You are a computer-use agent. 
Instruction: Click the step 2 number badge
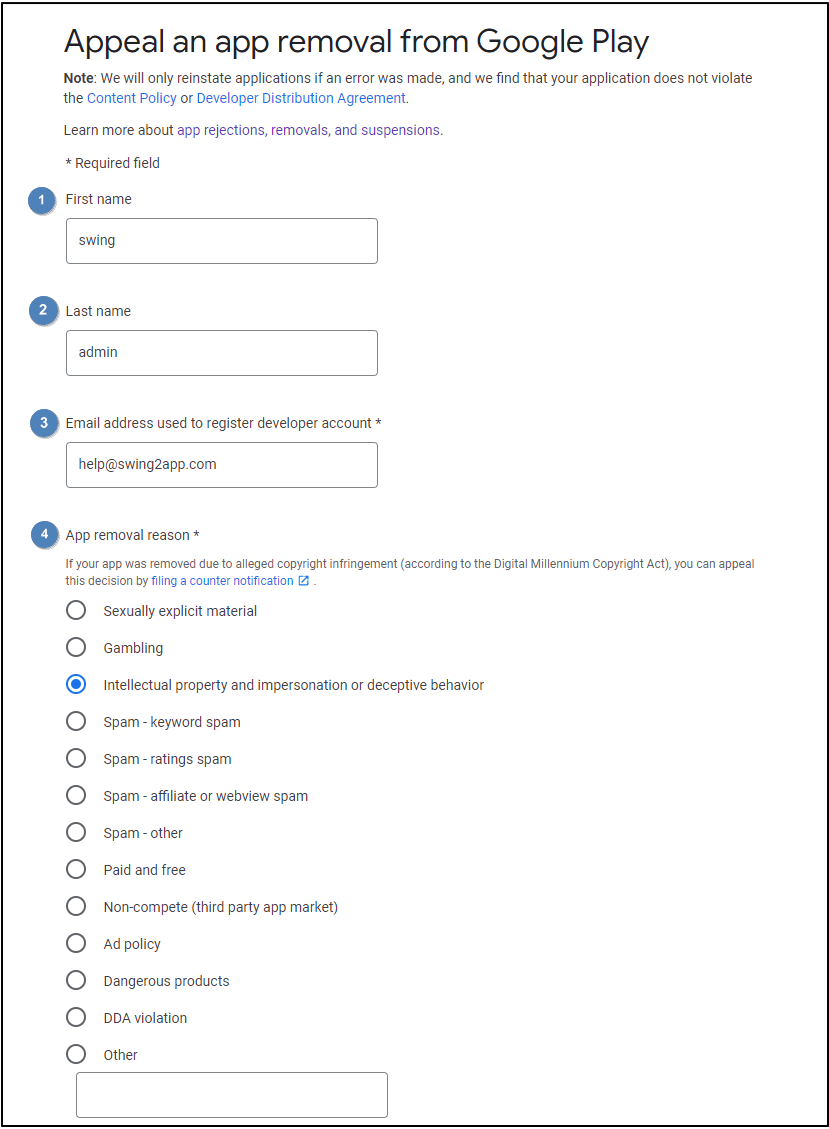(x=42, y=311)
